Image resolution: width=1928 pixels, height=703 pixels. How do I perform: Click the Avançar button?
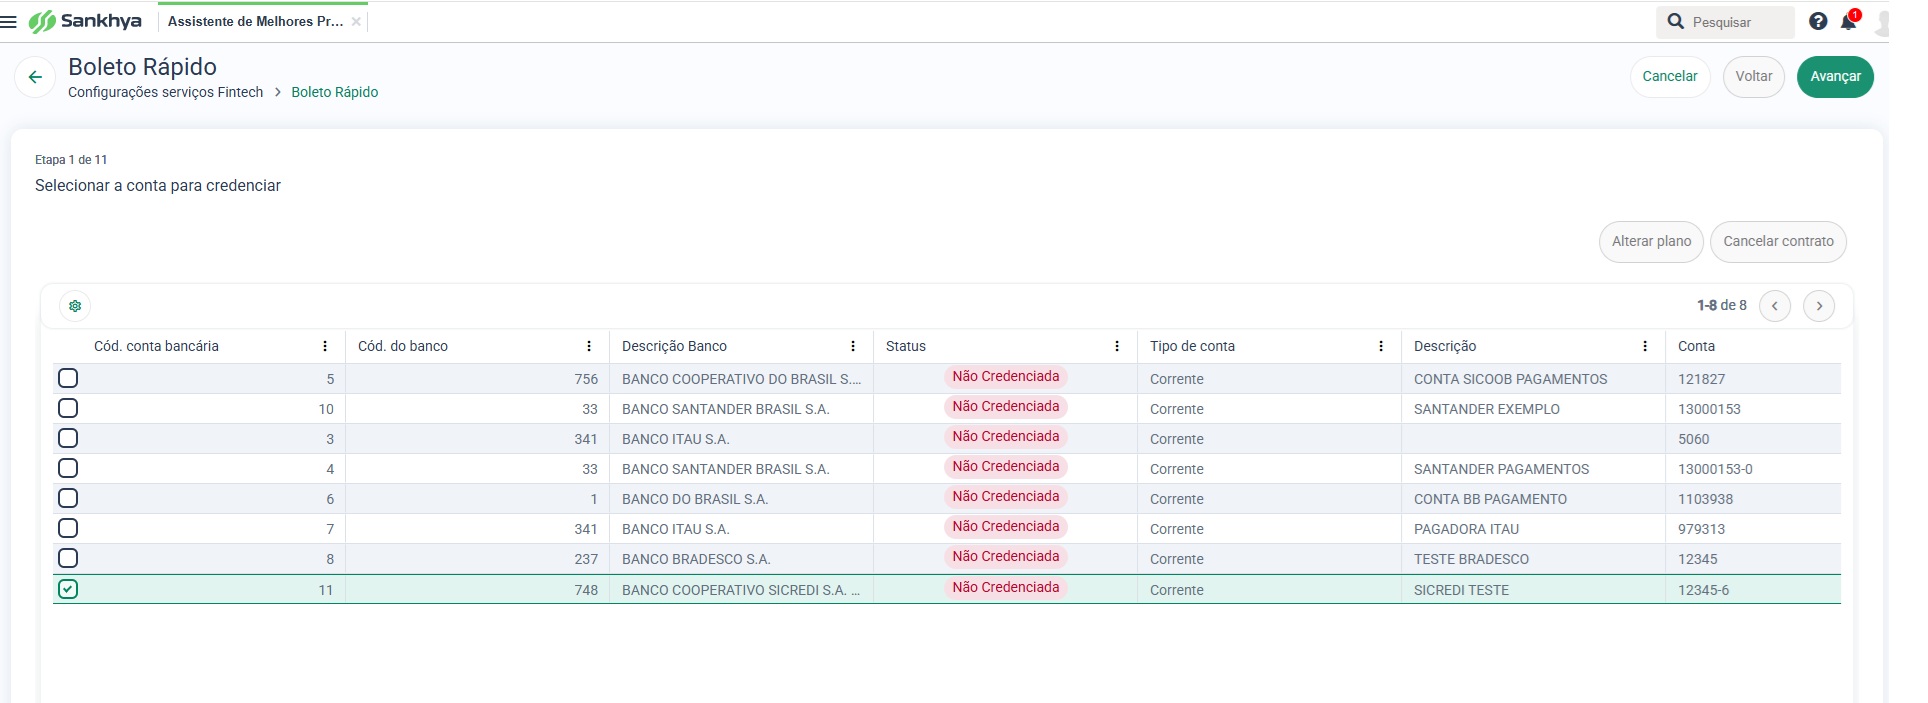1835,76
